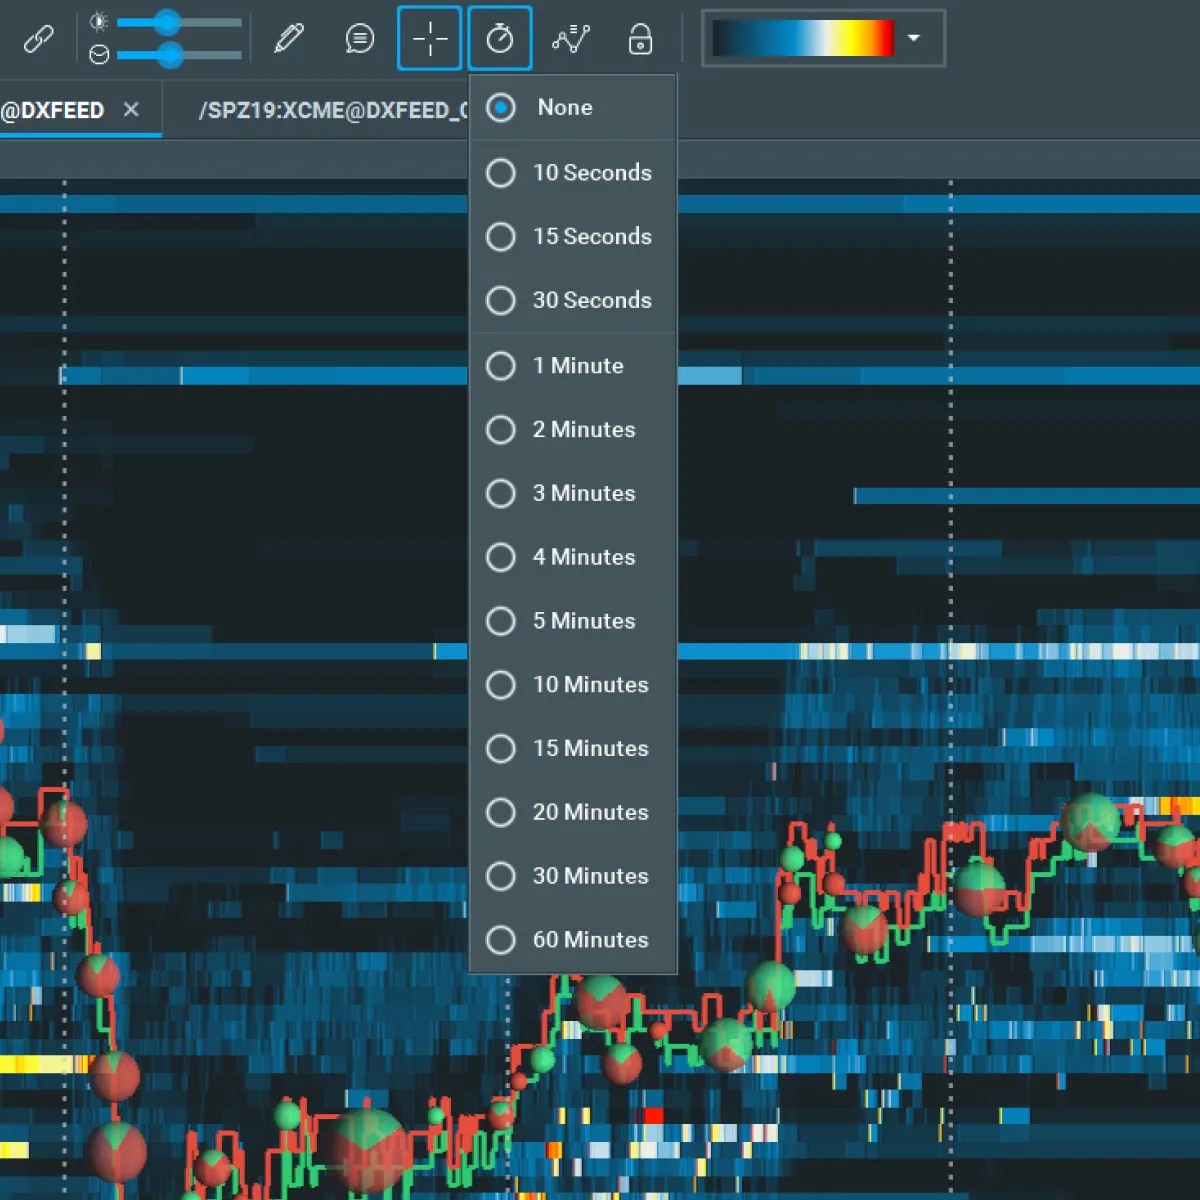Close the @DXFEED tab

tap(131, 109)
